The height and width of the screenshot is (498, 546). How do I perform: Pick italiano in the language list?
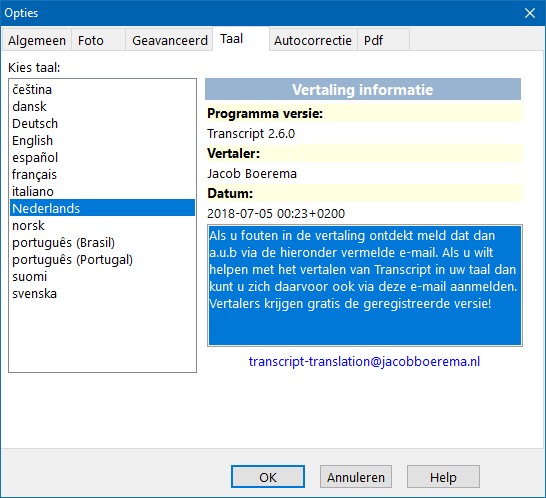[102, 192]
